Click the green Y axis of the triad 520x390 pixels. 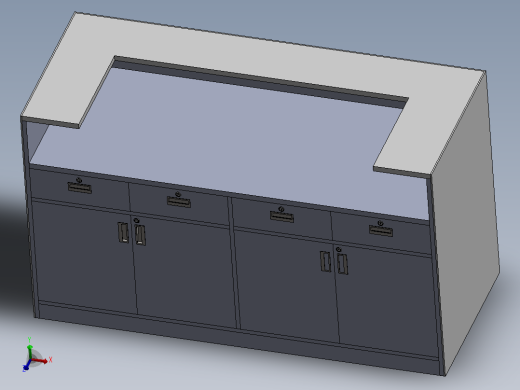[x=30, y=352]
